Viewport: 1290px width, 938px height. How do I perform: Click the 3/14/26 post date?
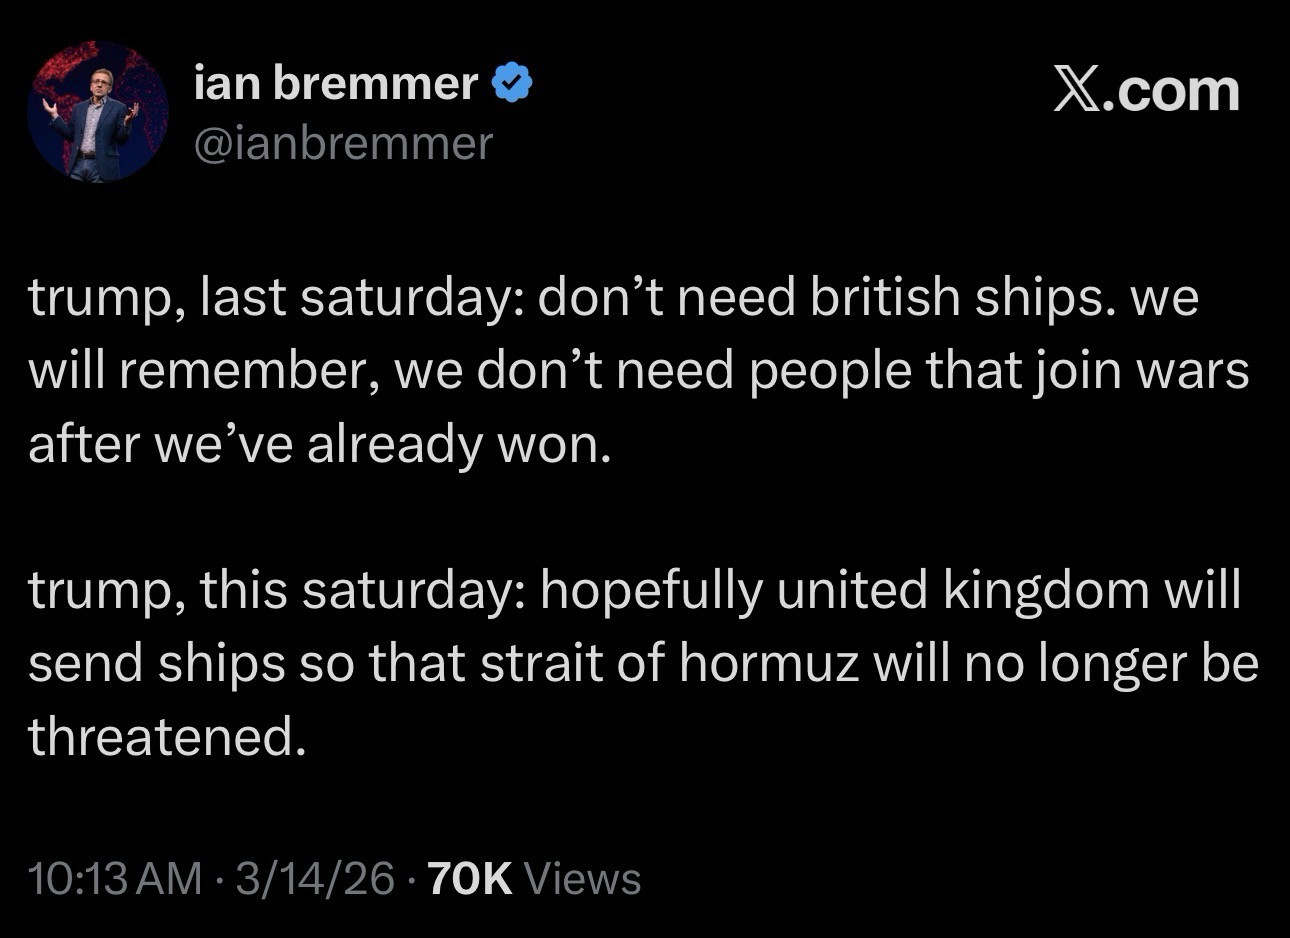(314, 878)
